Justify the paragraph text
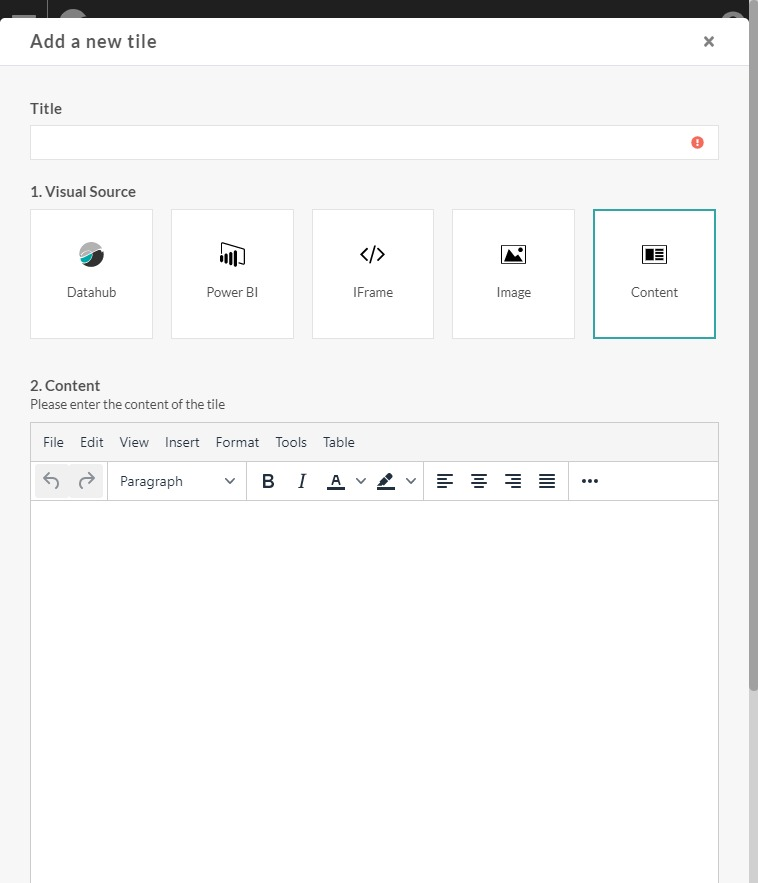Screen dimensions: 758x883 point(547,481)
